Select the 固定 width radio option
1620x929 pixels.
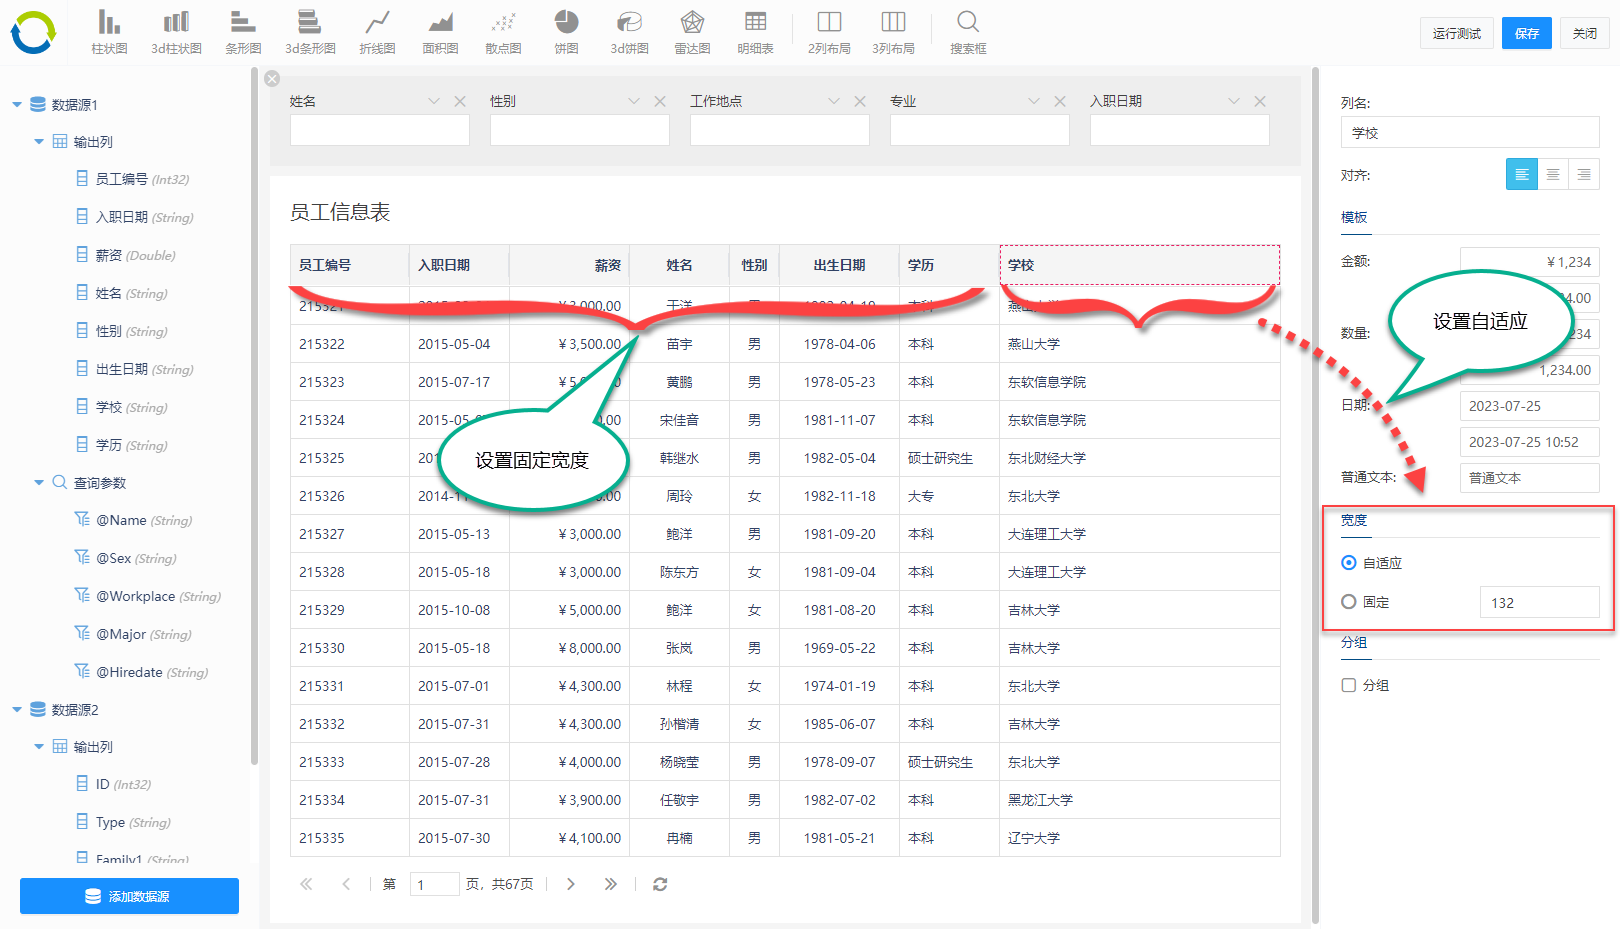point(1349,602)
